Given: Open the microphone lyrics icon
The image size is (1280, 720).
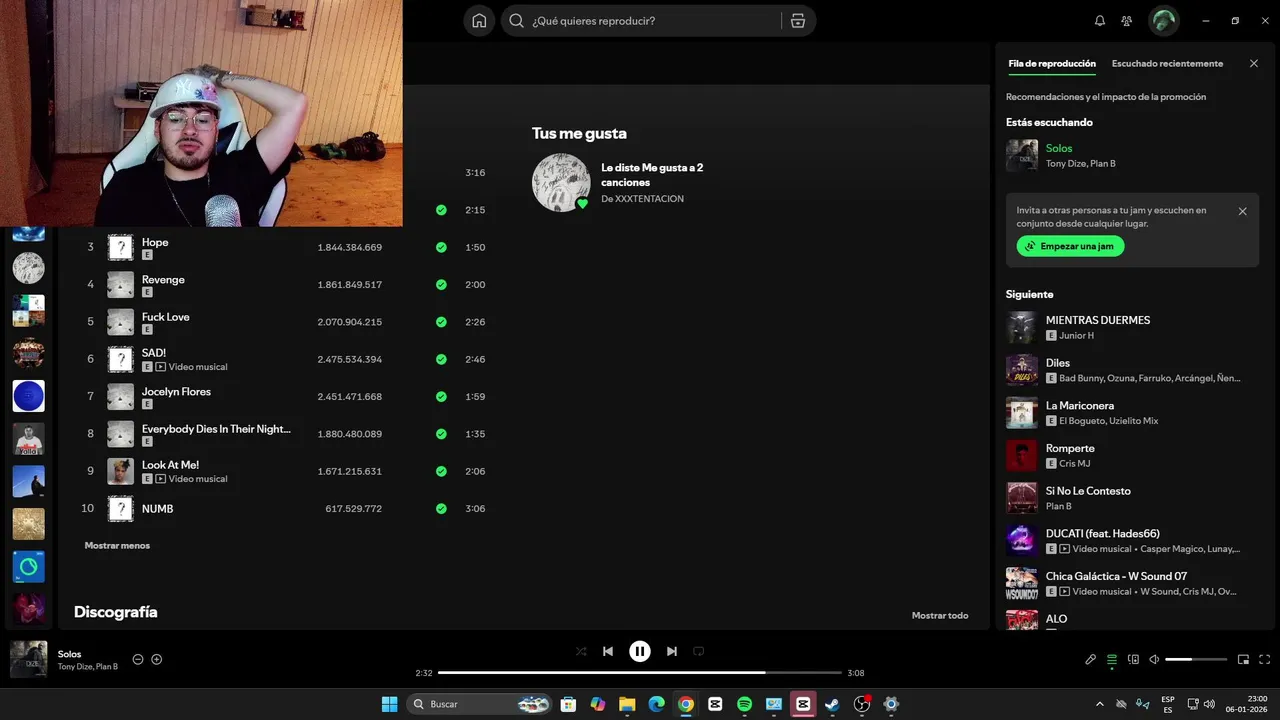Looking at the screenshot, I should point(1091,660).
